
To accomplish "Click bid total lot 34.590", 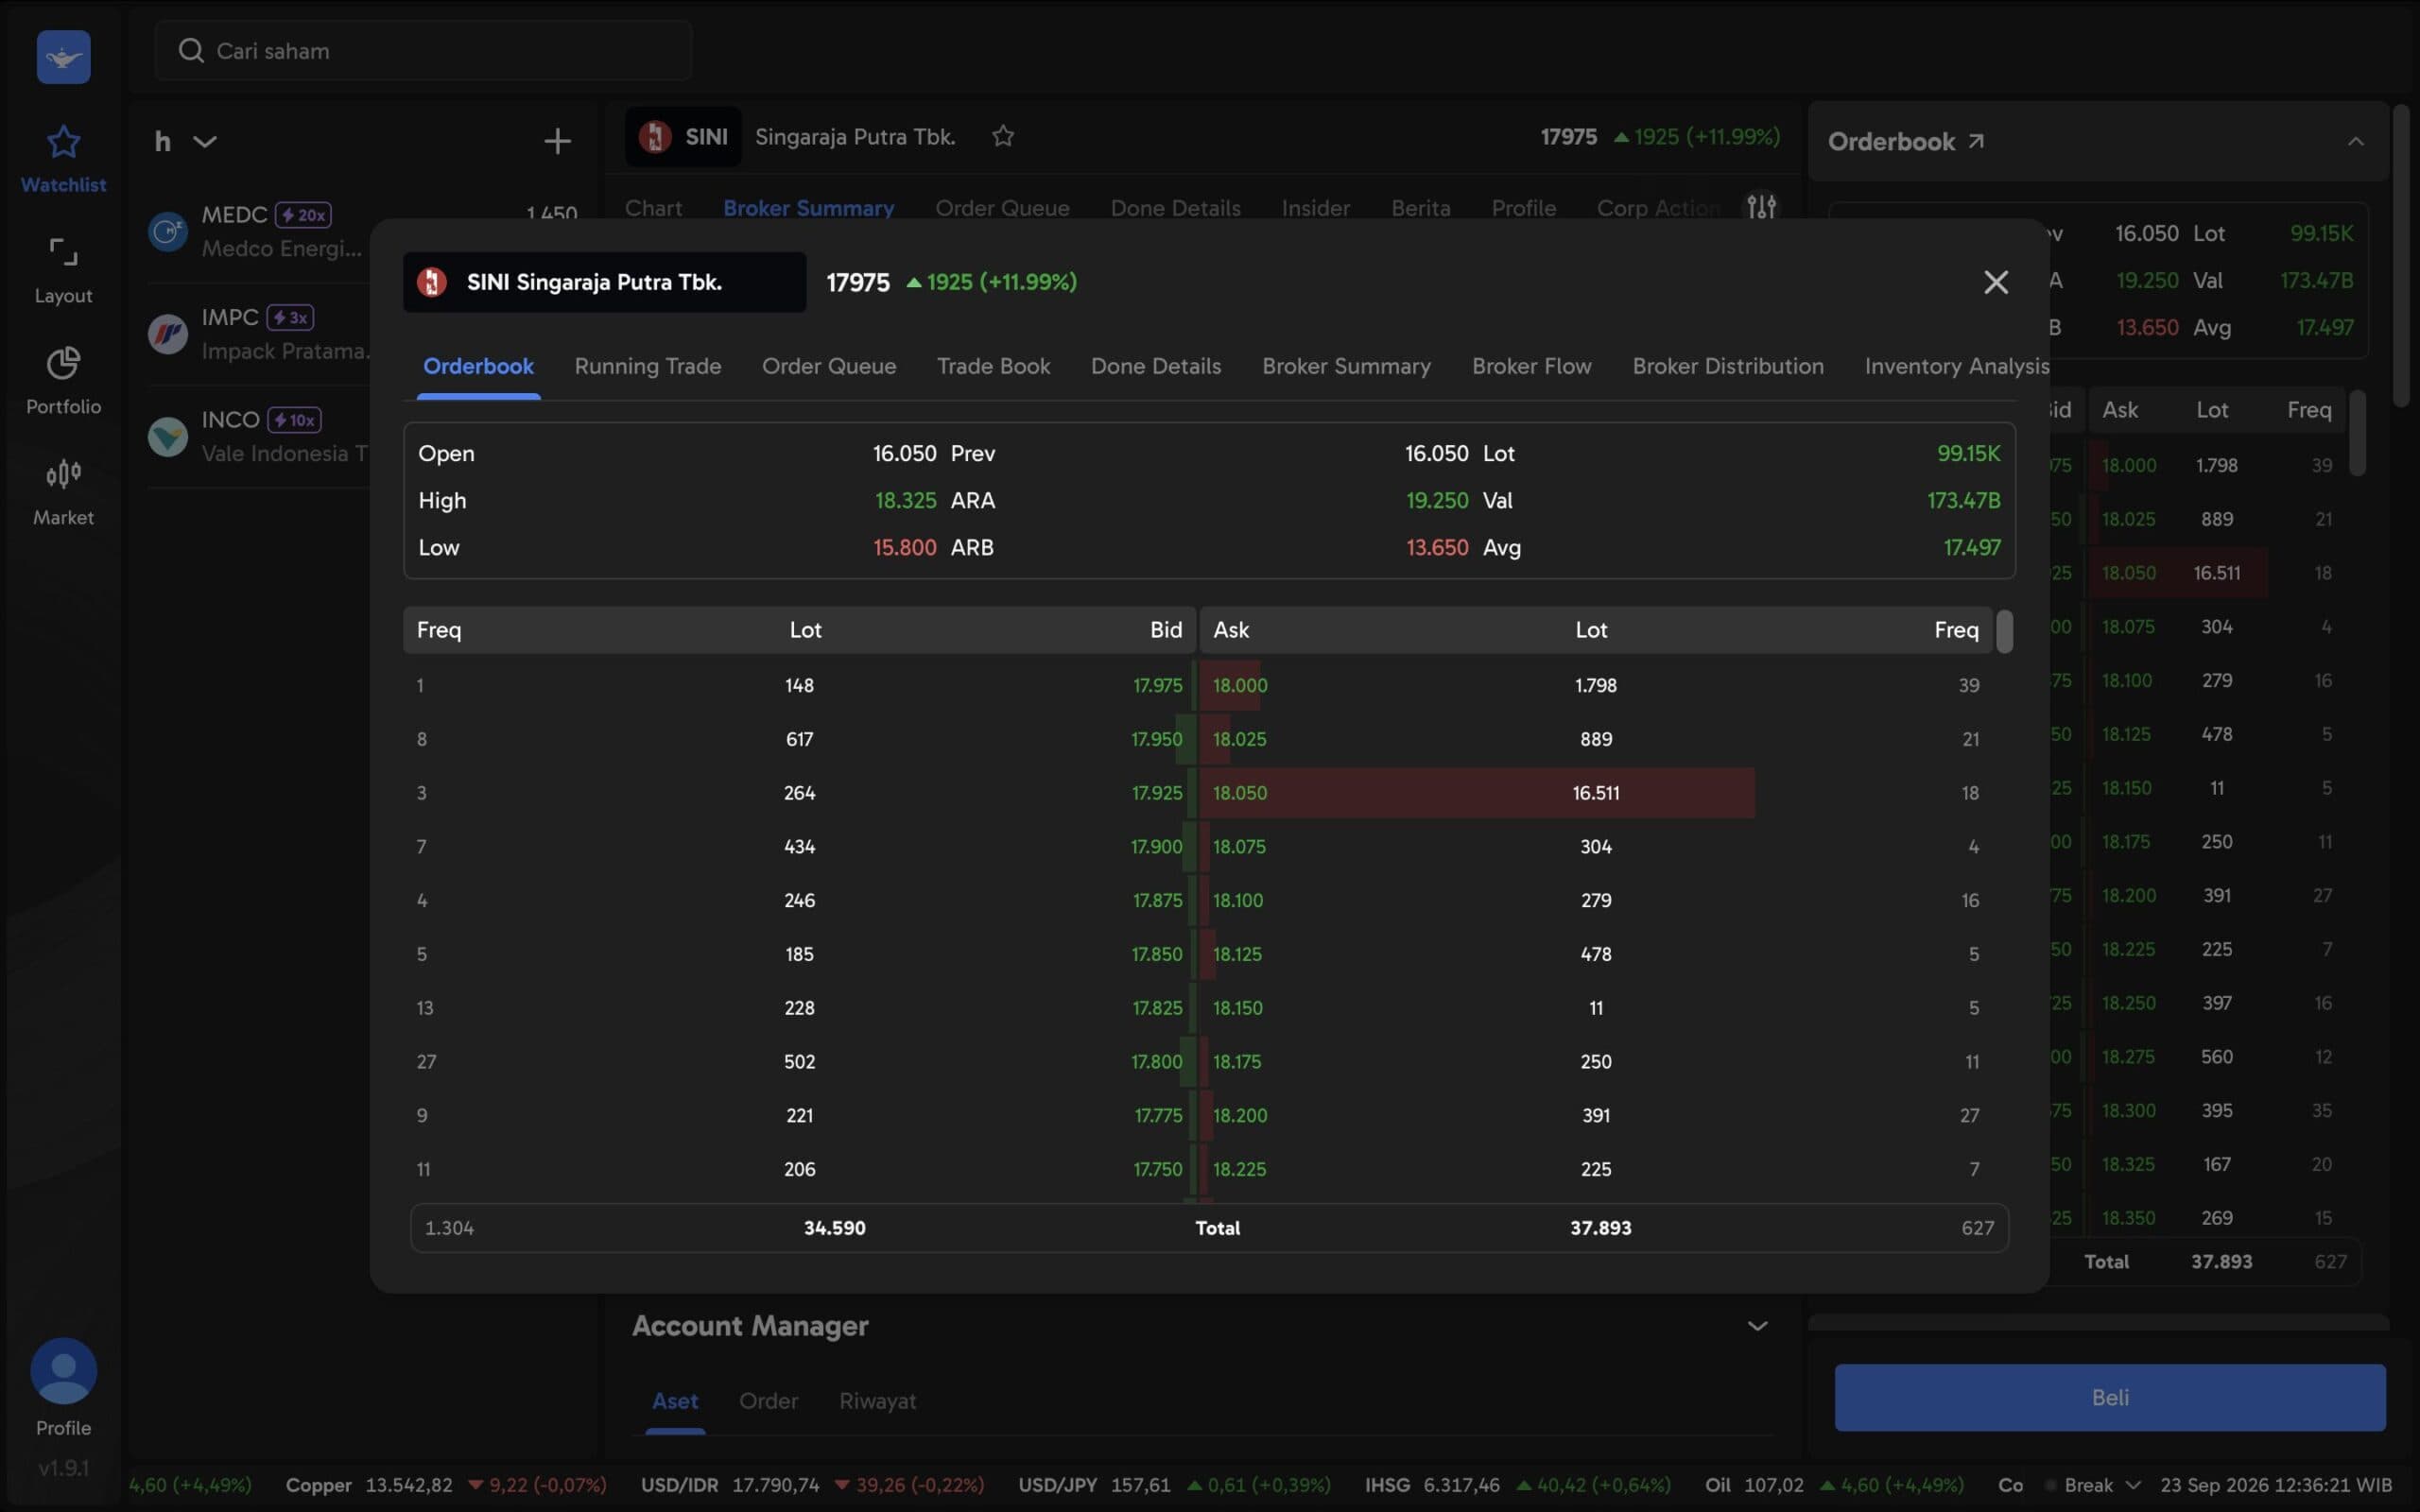I will pyautogui.click(x=835, y=1228).
